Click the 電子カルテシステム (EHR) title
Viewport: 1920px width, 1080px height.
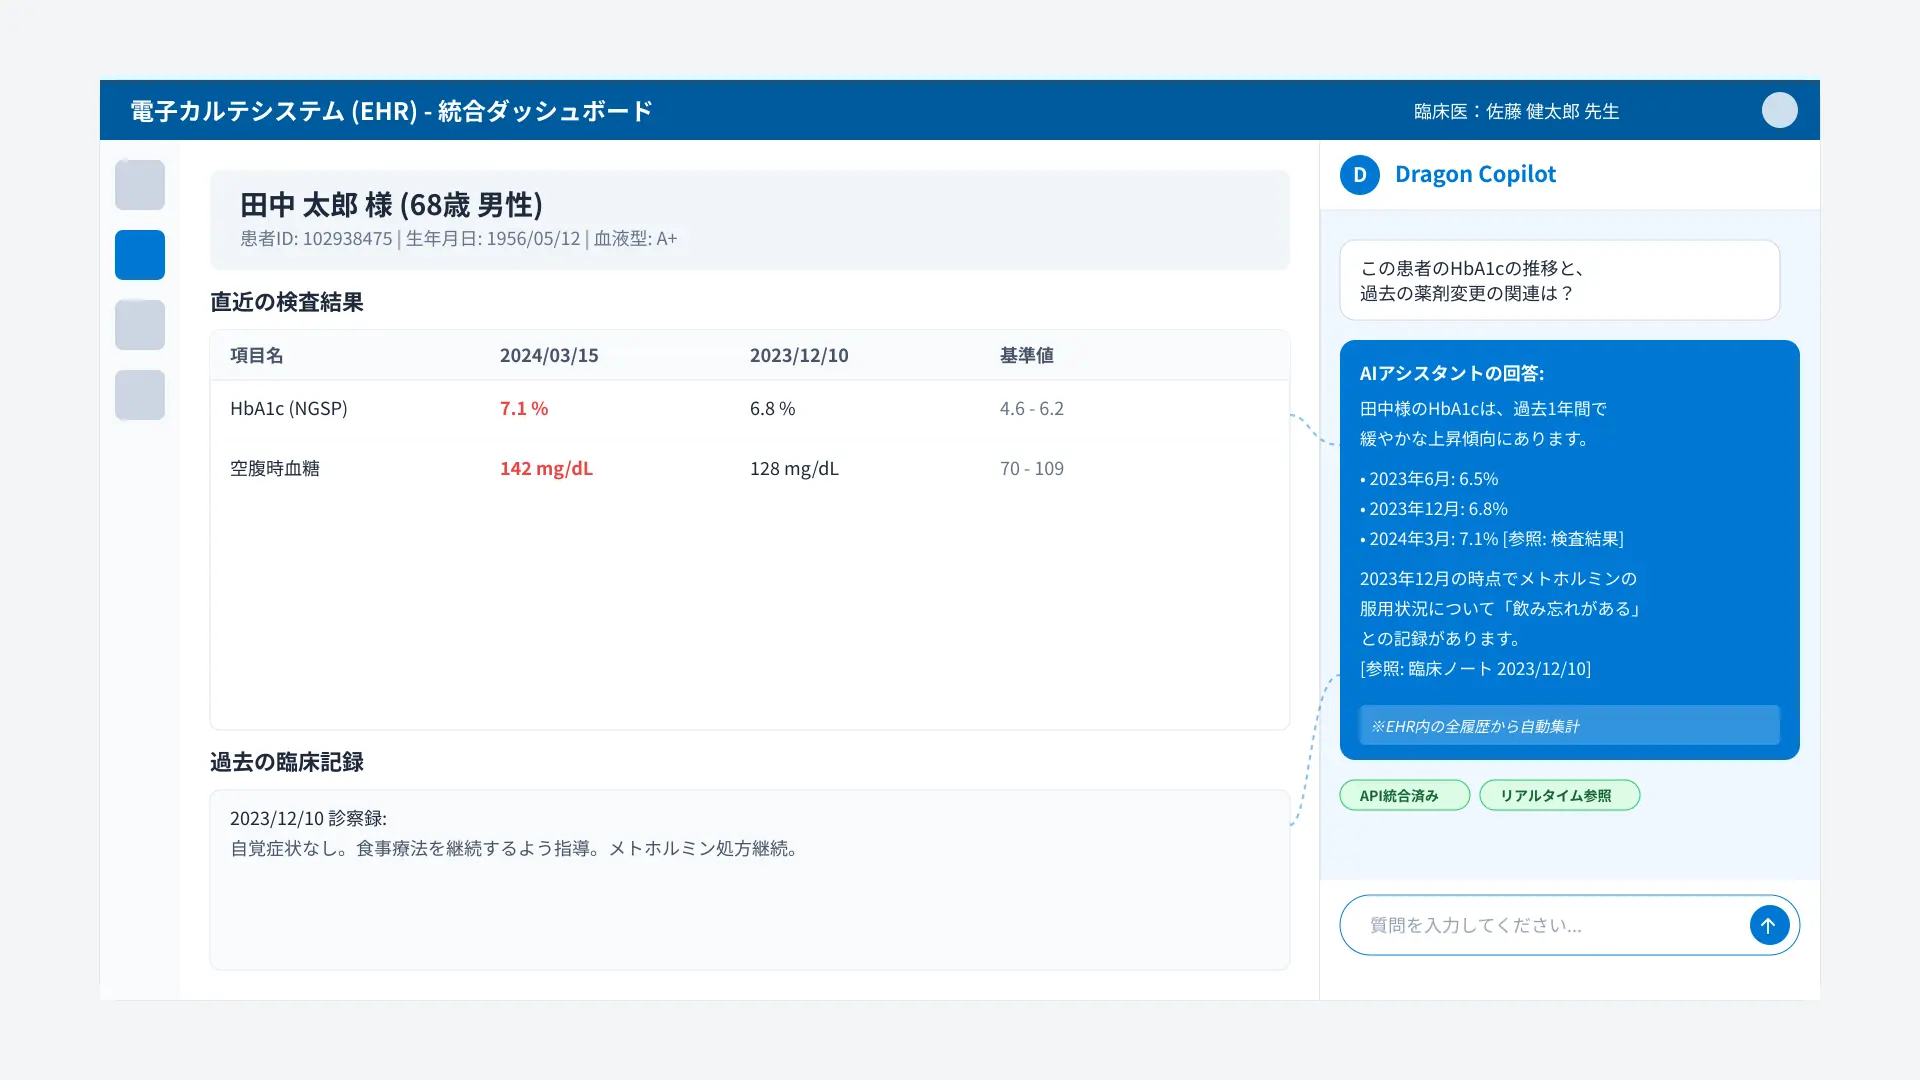tap(391, 110)
